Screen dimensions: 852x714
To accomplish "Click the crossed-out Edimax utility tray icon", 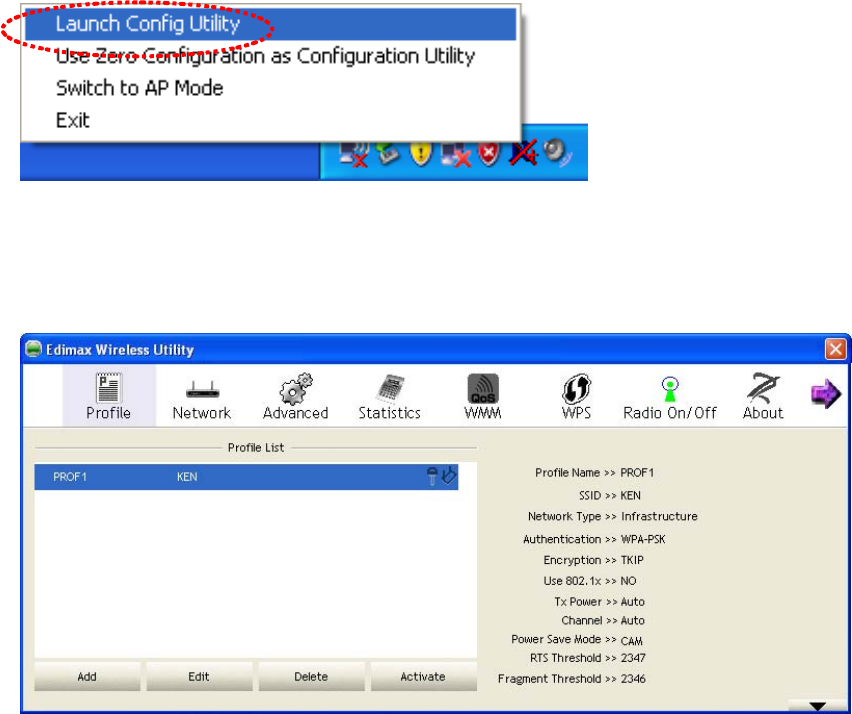I will click(x=523, y=152).
